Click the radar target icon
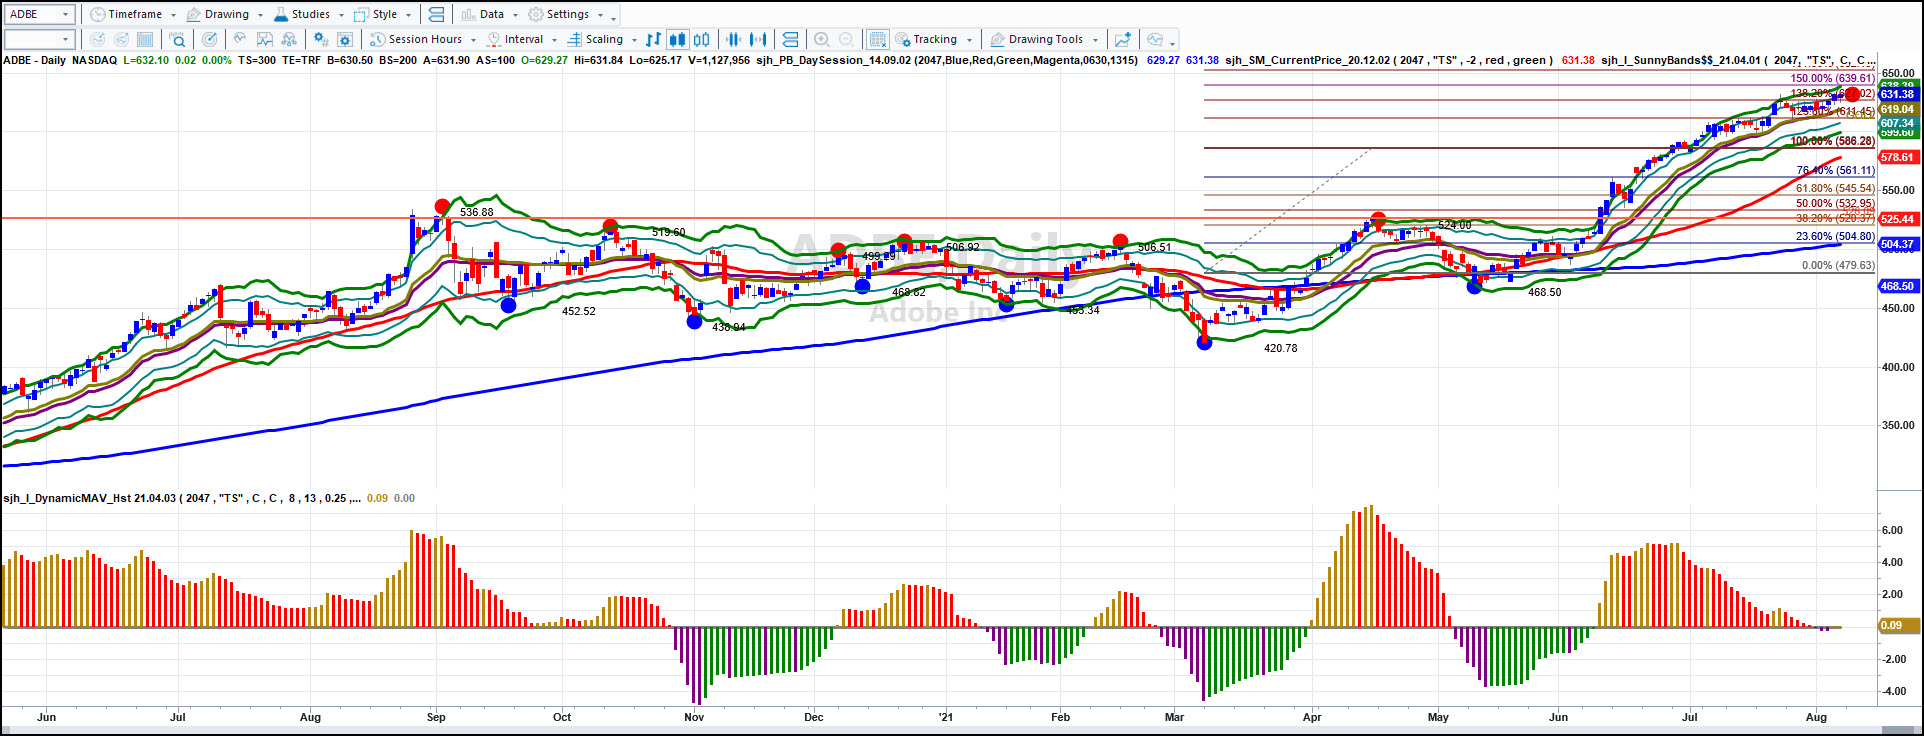 [x=209, y=39]
